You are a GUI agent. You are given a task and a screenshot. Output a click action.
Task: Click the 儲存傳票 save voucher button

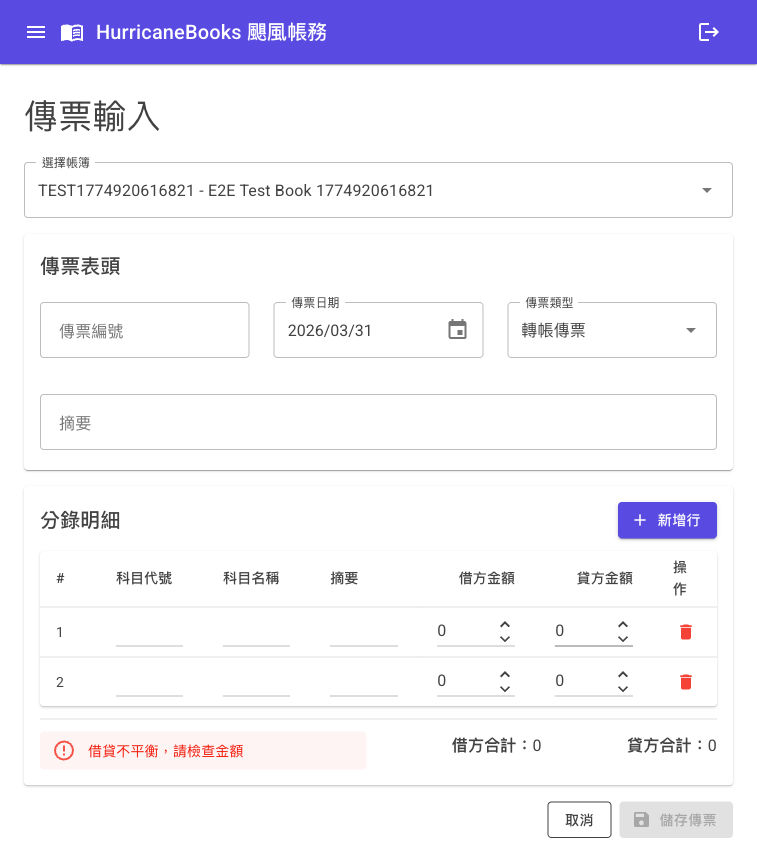point(676,820)
